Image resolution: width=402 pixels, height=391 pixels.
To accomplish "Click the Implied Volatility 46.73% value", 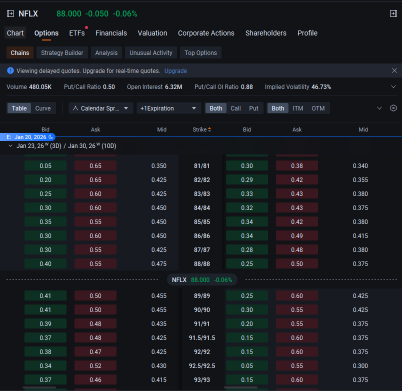I will [x=321, y=87].
